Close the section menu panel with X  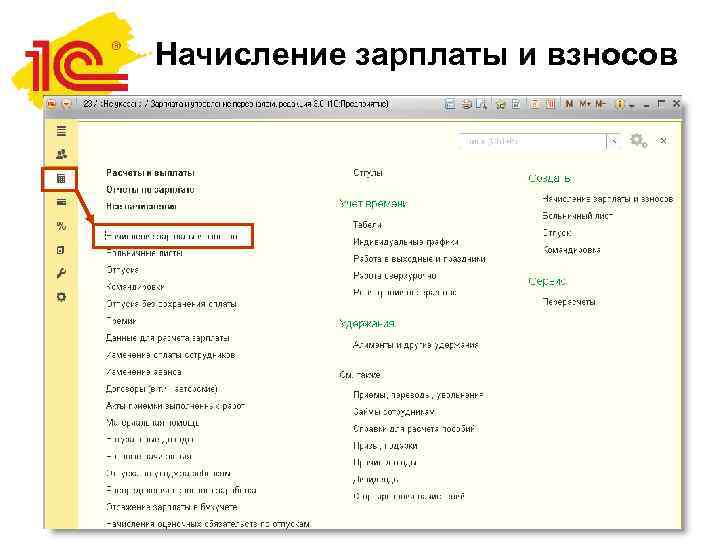pyautogui.click(x=663, y=141)
